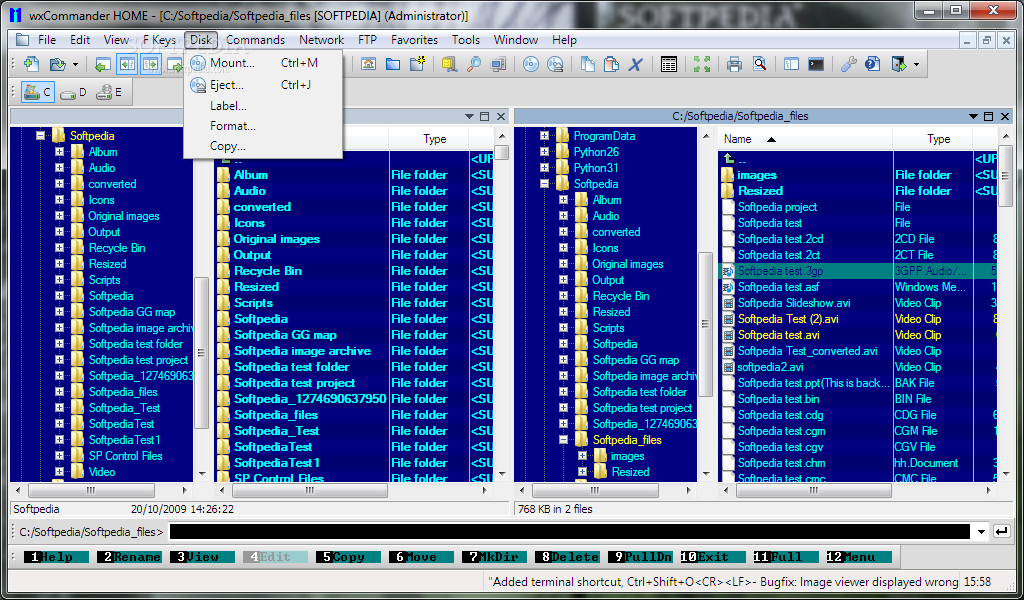Click the 1 Help function key button

(x=56, y=557)
